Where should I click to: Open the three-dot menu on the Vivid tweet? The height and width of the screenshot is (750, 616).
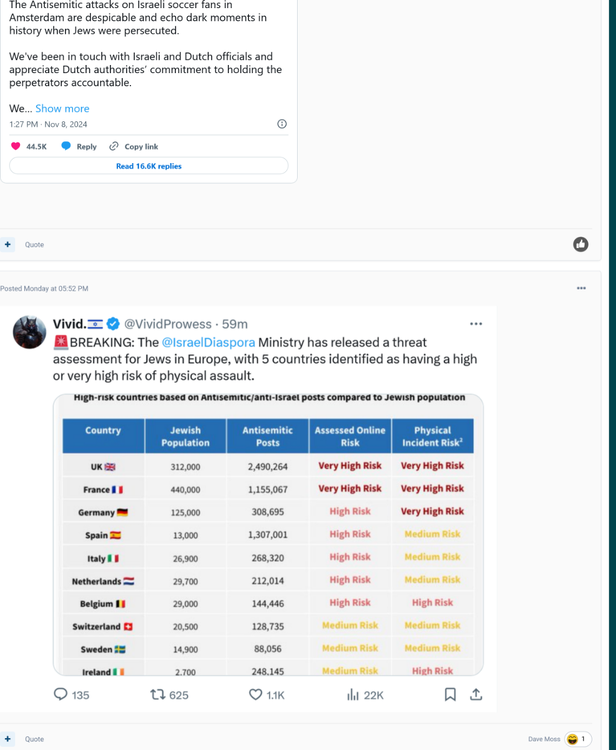coord(476,323)
